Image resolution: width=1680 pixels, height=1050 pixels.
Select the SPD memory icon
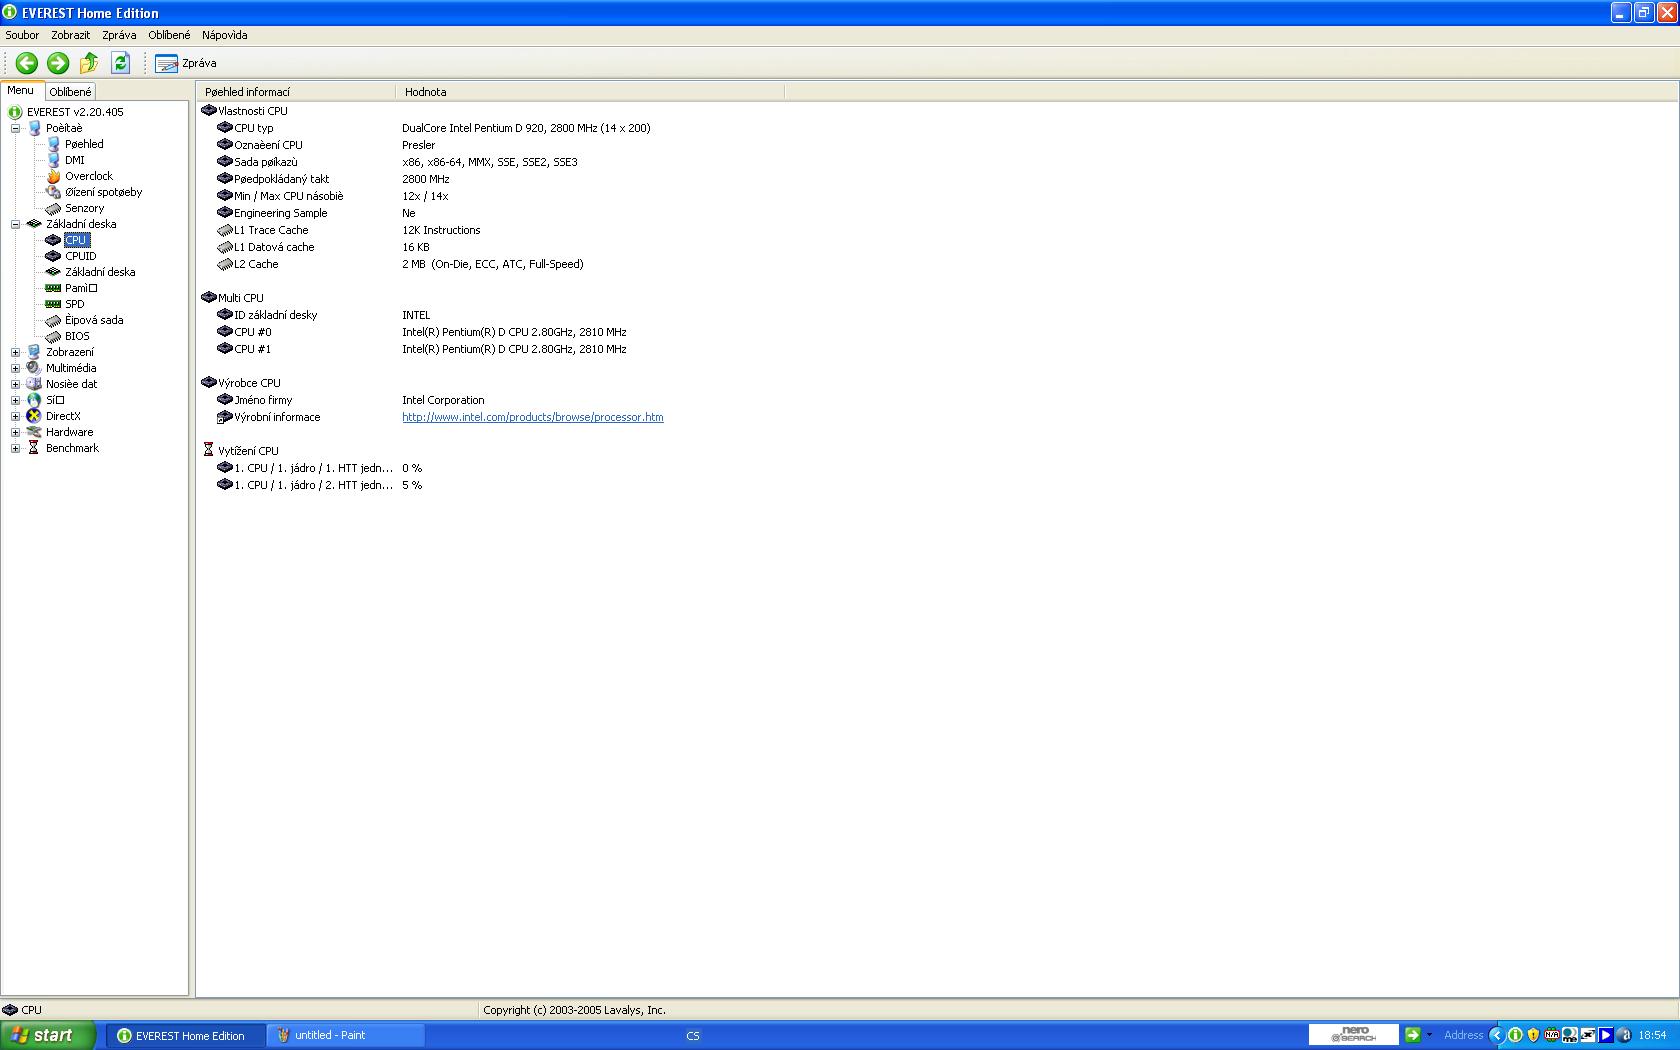pos(54,304)
